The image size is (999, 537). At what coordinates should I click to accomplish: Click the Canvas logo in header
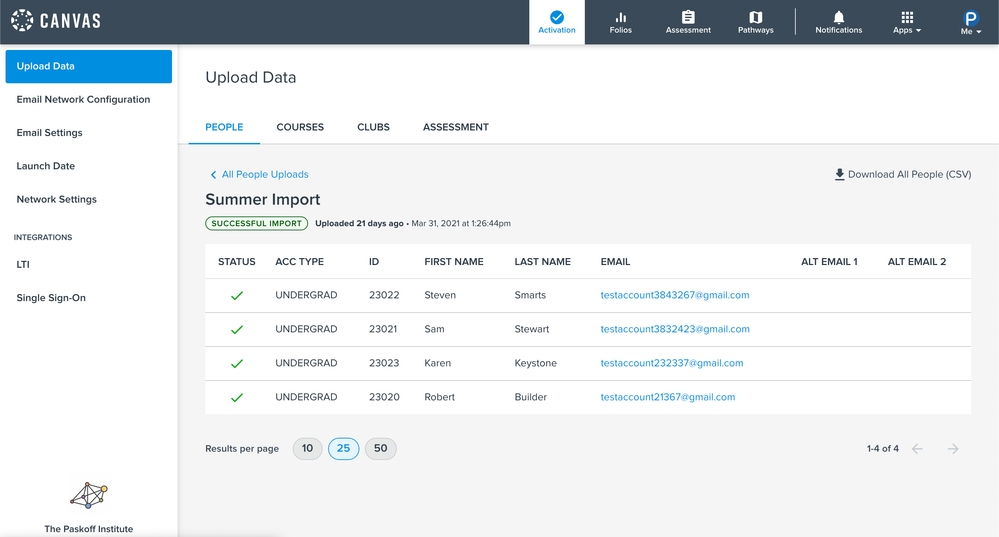pyautogui.click(x=56, y=21)
